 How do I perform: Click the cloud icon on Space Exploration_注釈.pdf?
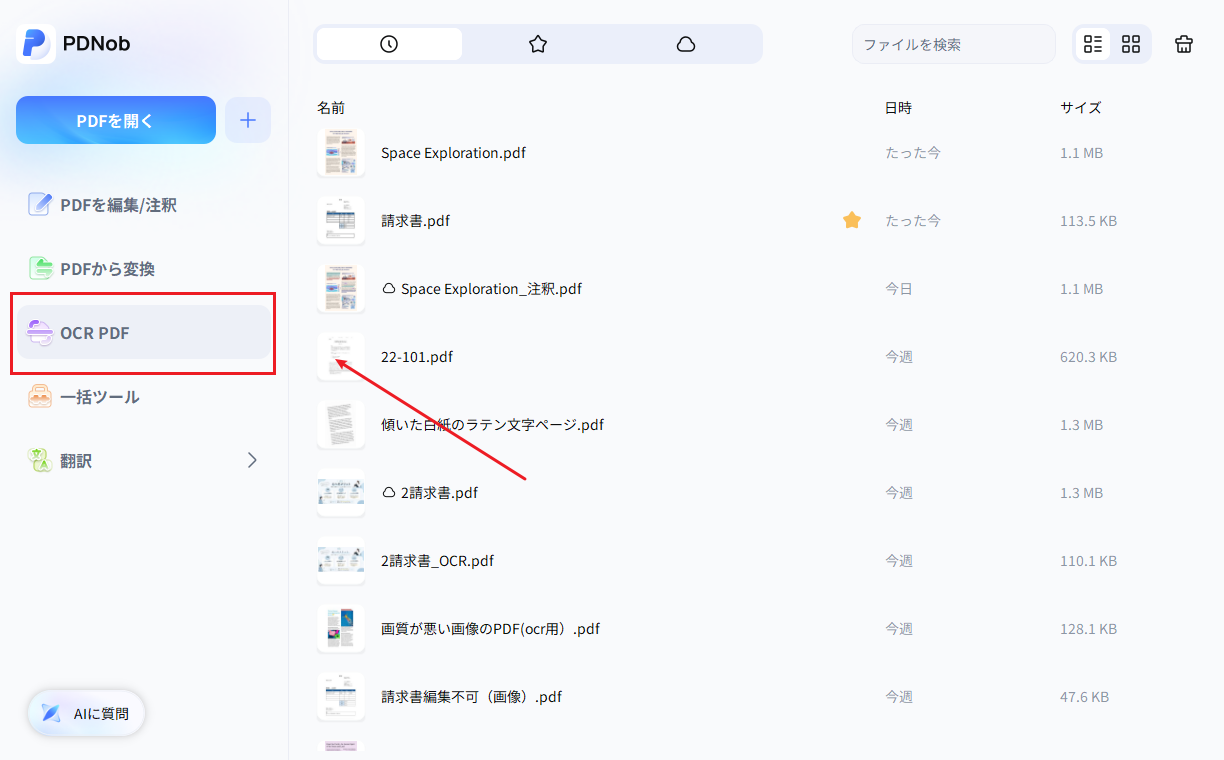(x=389, y=289)
